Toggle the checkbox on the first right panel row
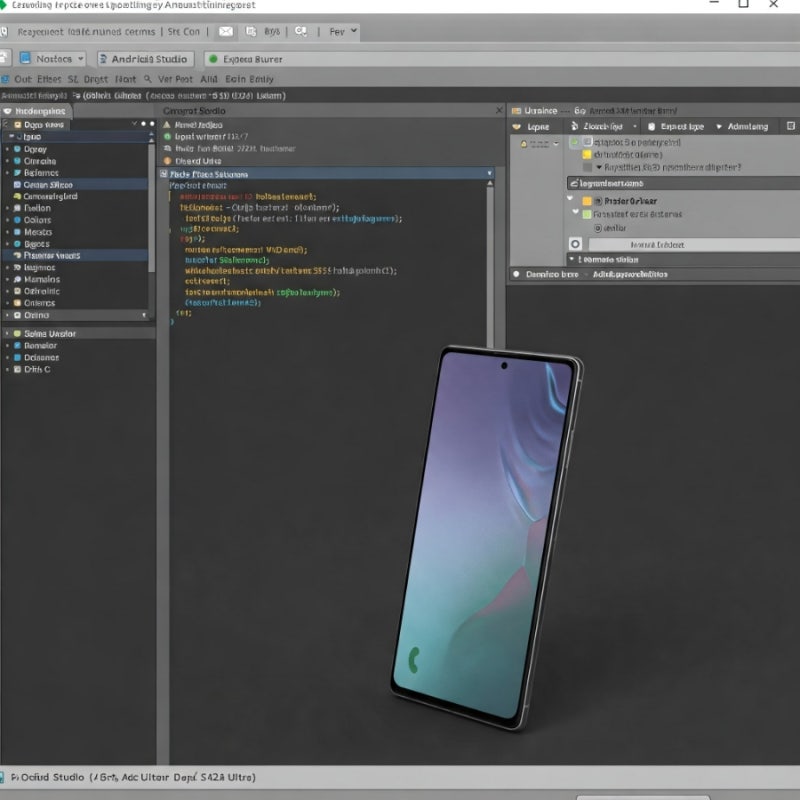800x800 pixels. (588, 141)
